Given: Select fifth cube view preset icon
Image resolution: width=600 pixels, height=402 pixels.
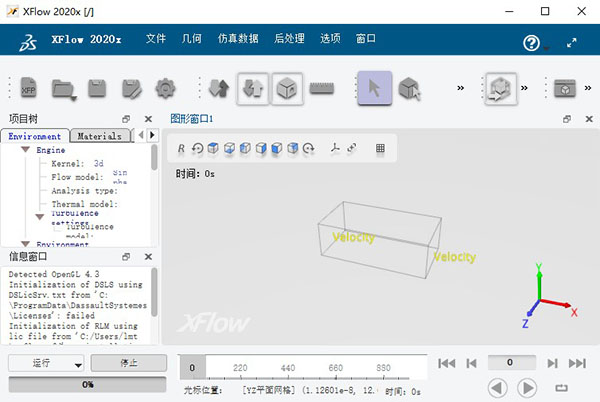Looking at the screenshot, I should [x=277, y=148].
